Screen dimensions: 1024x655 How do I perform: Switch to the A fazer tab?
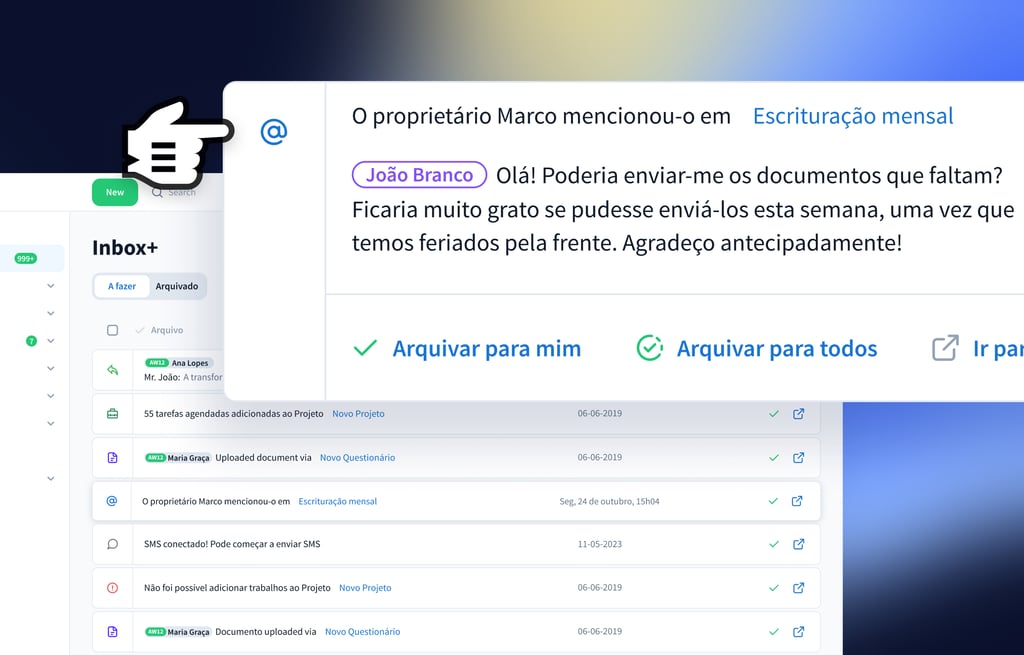click(122, 286)
